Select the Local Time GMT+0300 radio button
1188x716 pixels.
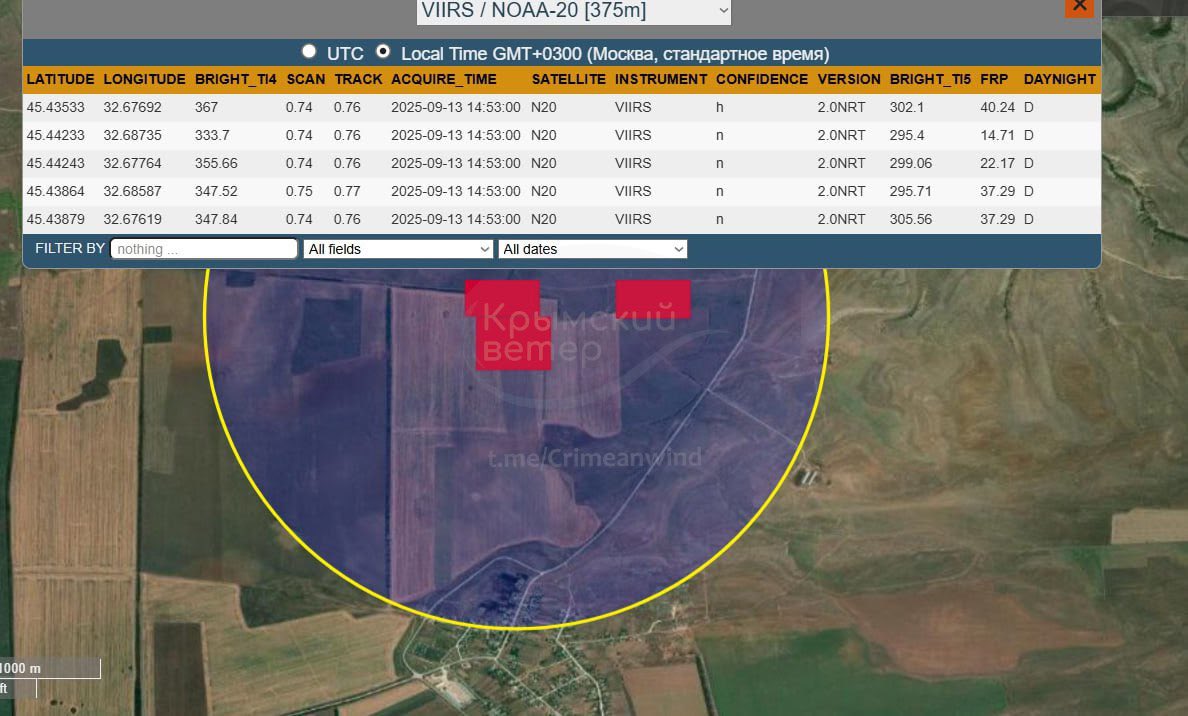tap(383, 52)
